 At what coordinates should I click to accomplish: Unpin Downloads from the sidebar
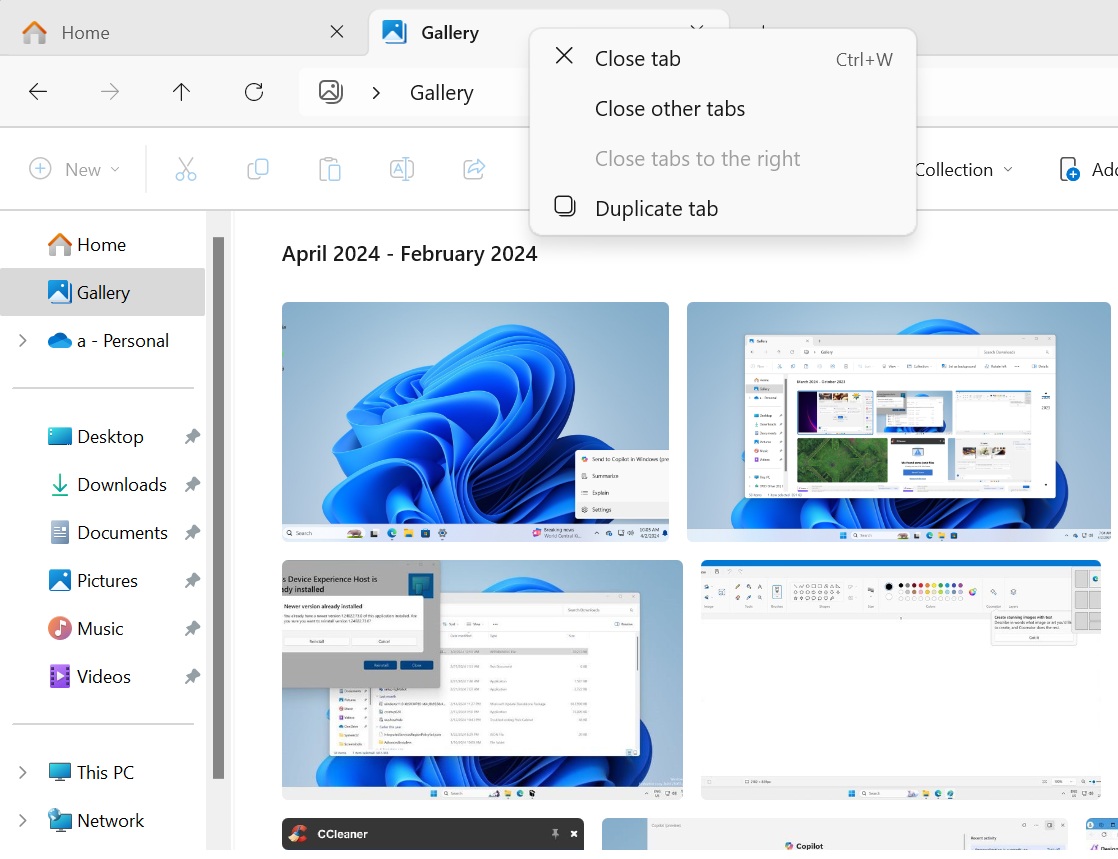click(191, 484)
